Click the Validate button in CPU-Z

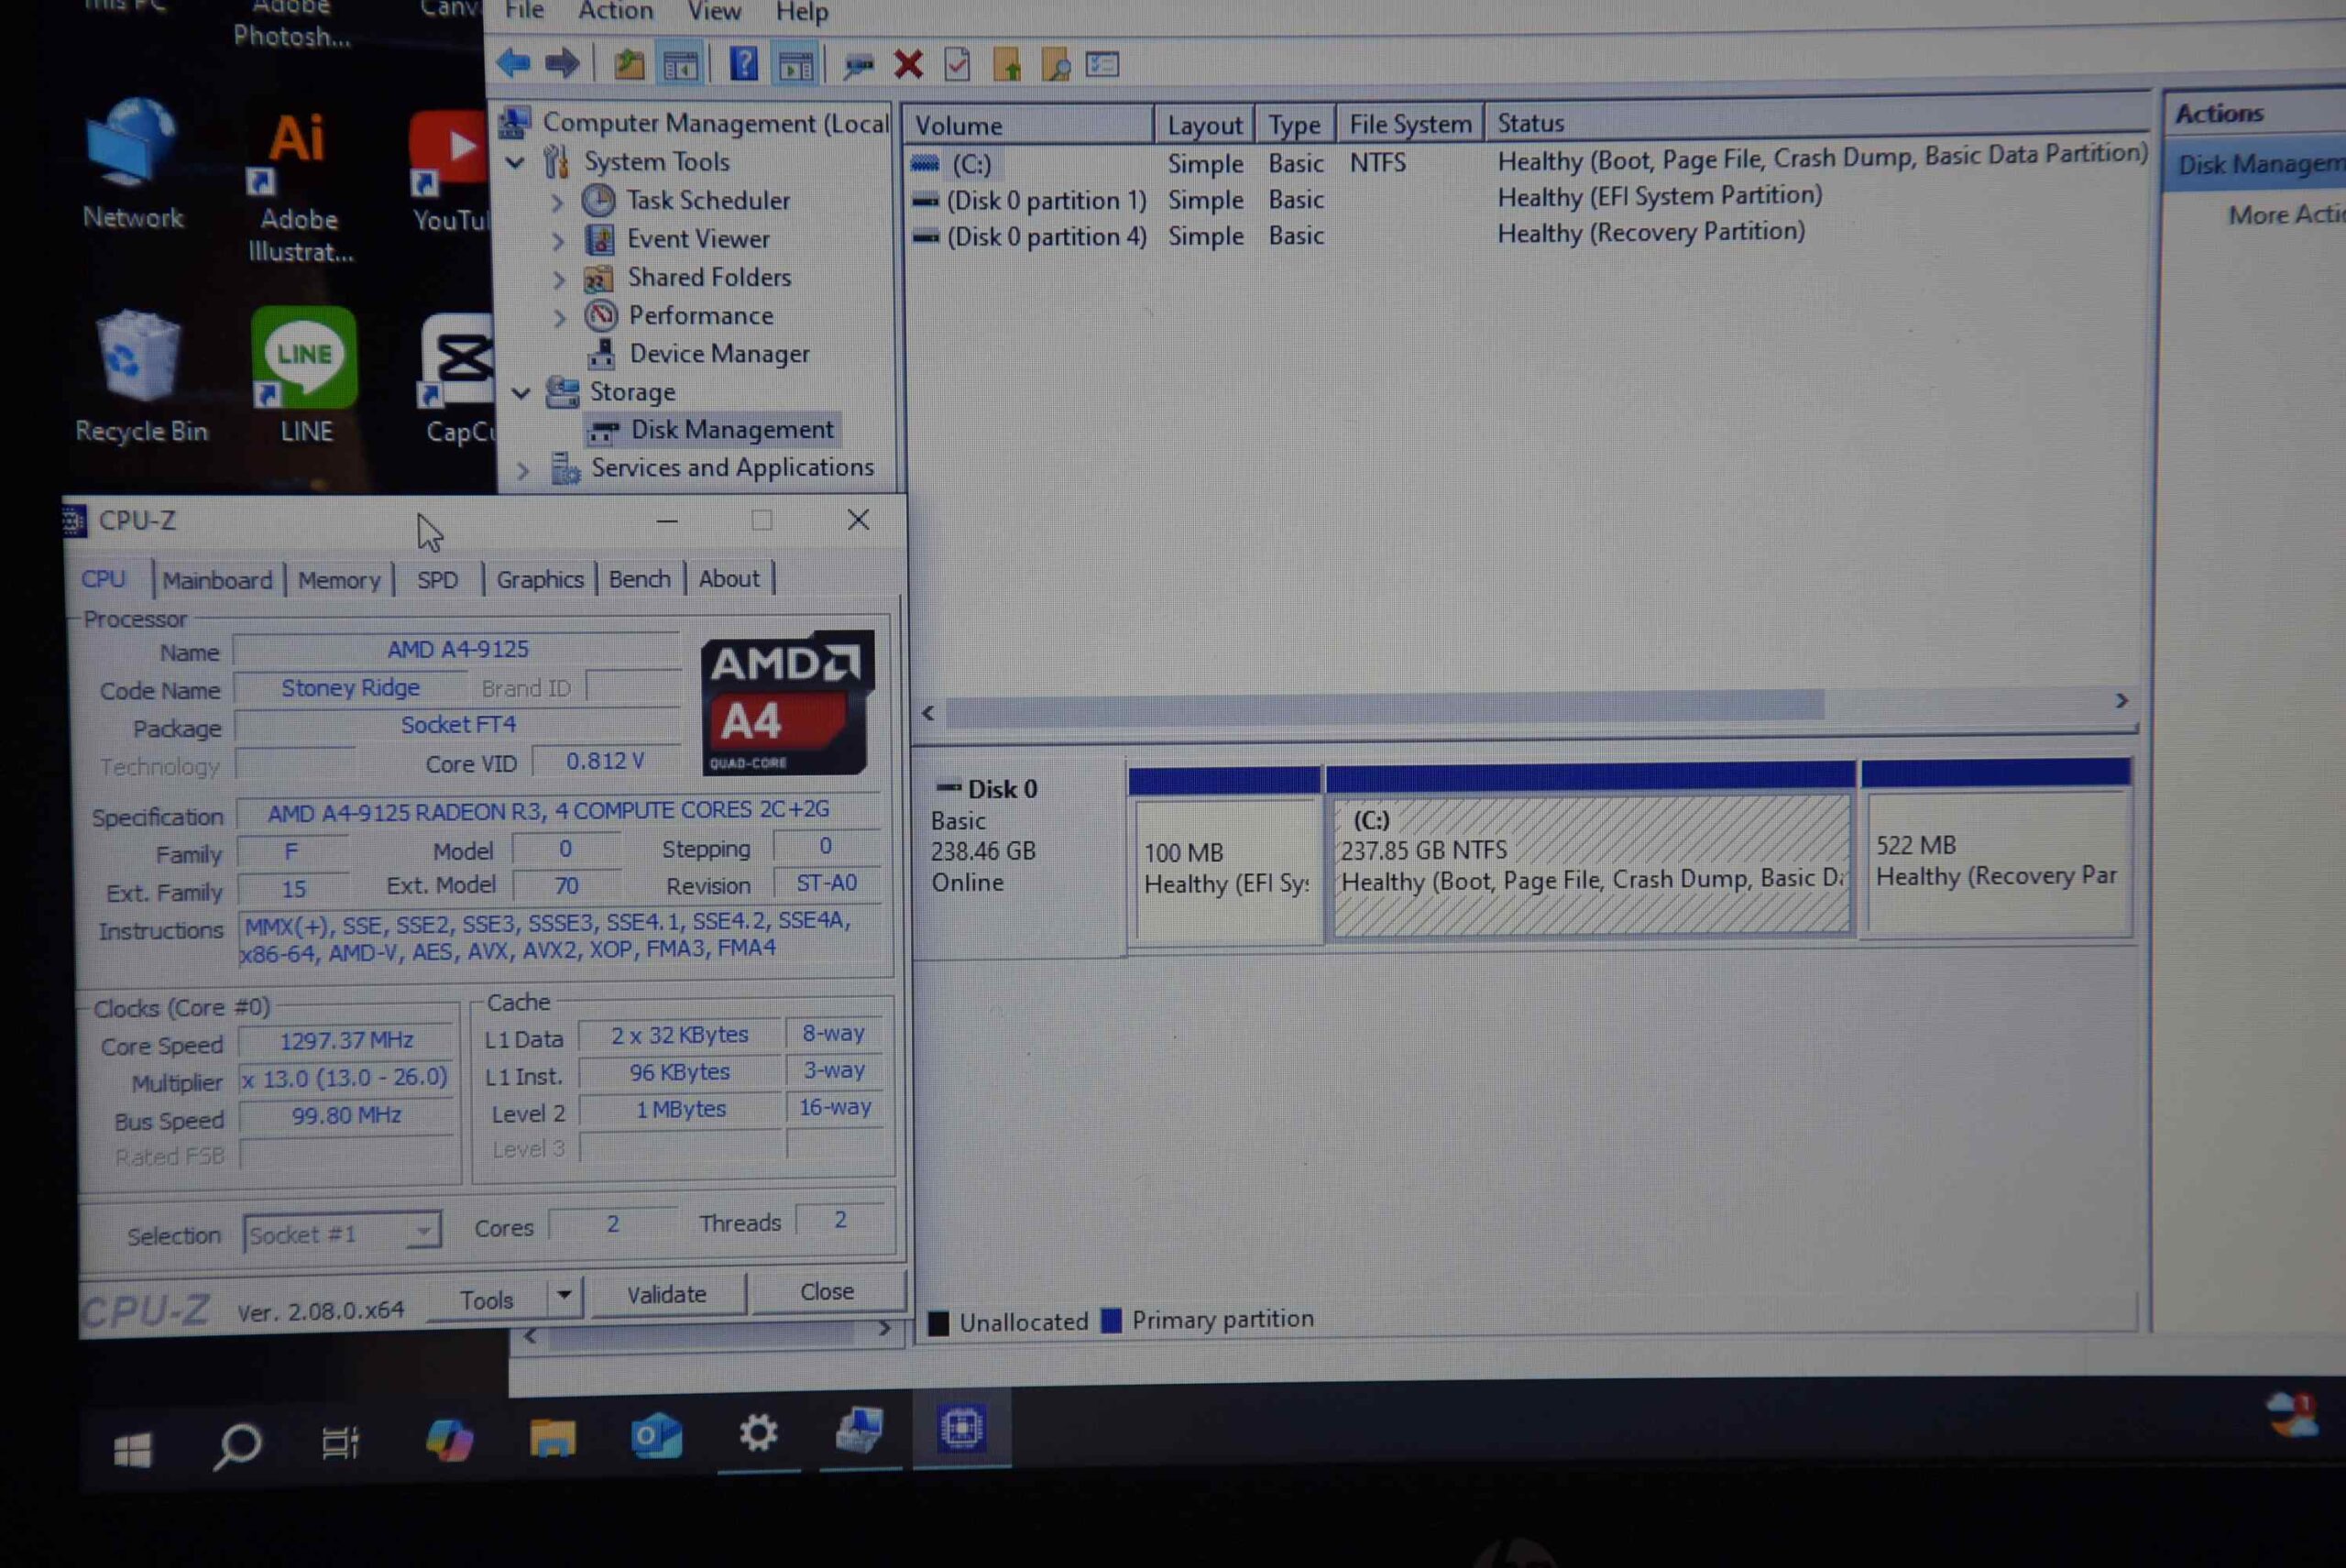666,1294
